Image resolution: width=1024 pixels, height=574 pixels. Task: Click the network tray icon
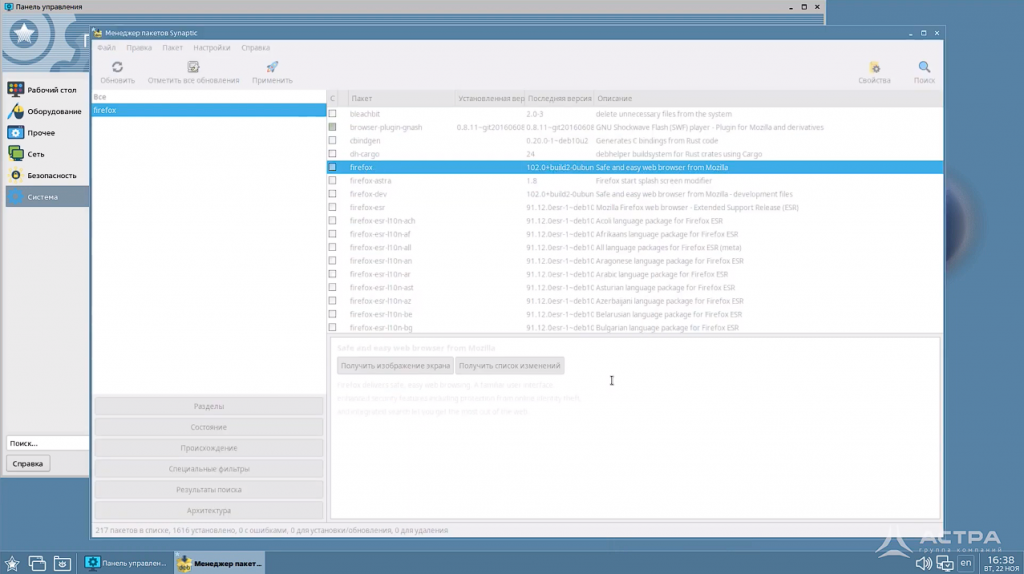[x=944, y=563]
